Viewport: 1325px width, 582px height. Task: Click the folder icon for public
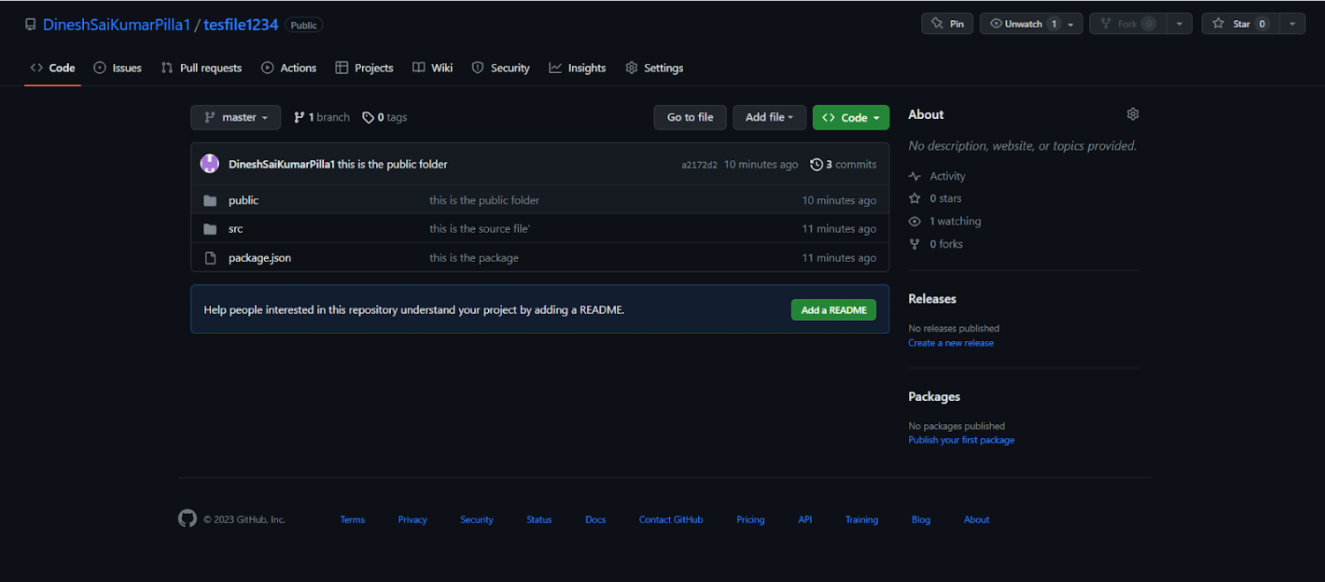point(210,200)
